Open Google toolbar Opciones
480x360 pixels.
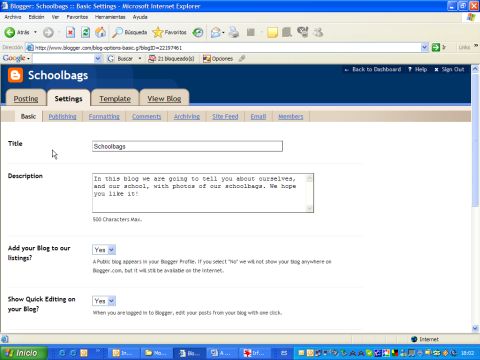(218, 59)
